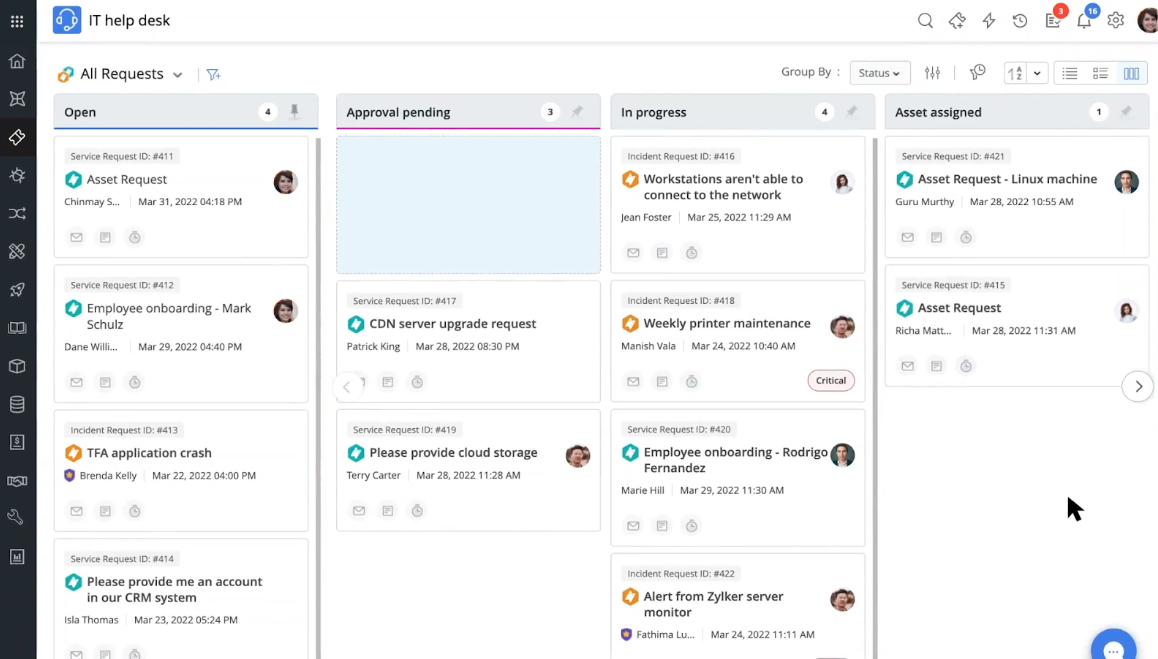Image resolution: width=1158 pixels, height=659 pixels.
Task: Open the Requests module ticket icon
Action: pos(17,137)
